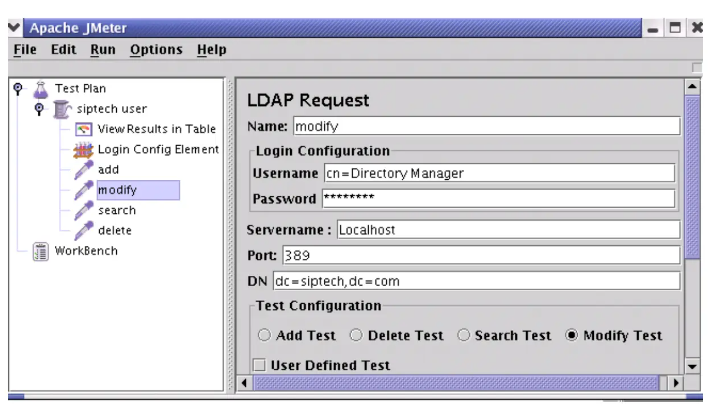Select siptech user in the tree
Screen dimensions: 727x408
click(112, 109)
